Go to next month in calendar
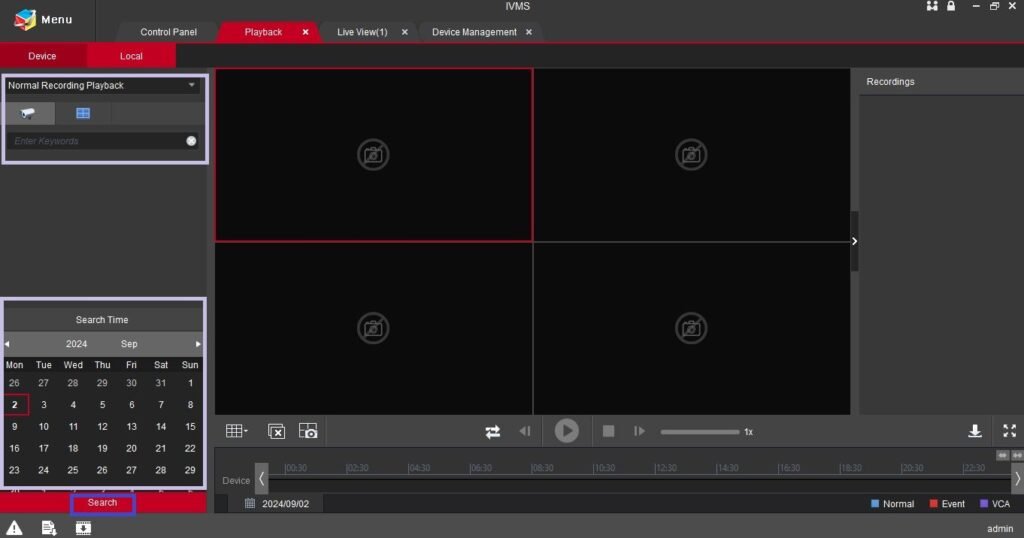Screen dimensions: 1024x538 coord(198,343)
